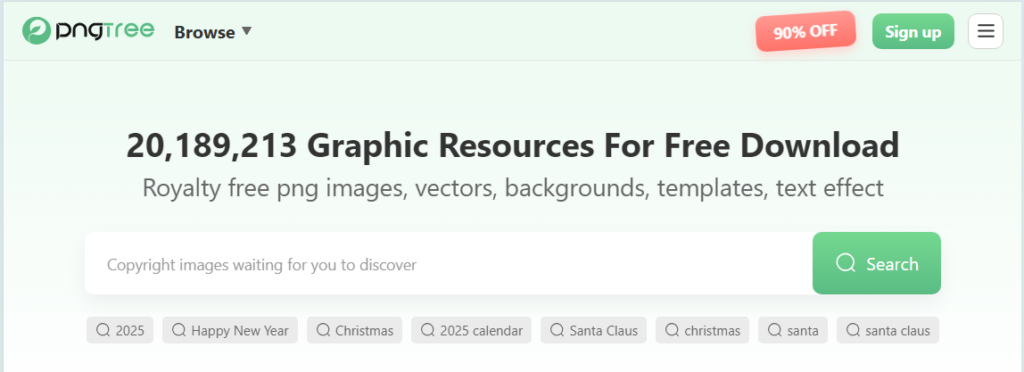Screen dimensions: 1024x372
Task: Click the pngtree wordmark text
Action: click(105, 31)
